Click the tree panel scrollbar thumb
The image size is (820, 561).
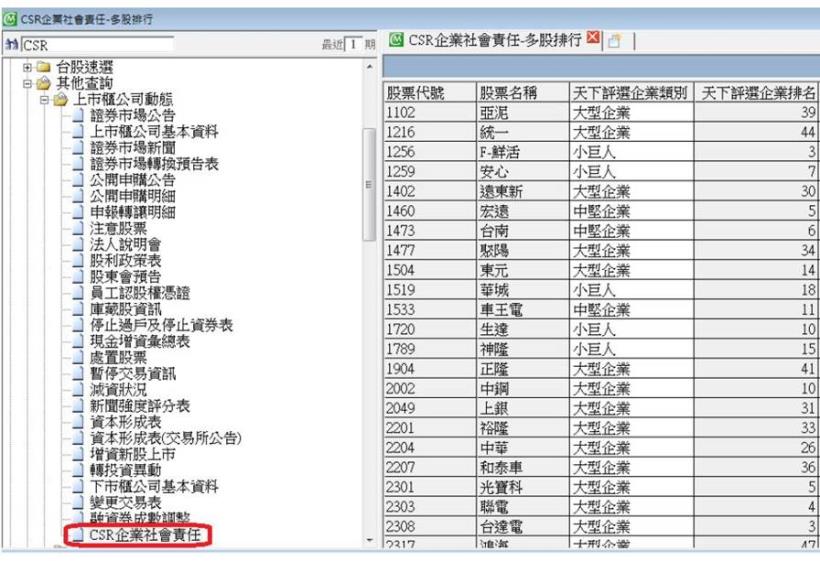(369, 185)
